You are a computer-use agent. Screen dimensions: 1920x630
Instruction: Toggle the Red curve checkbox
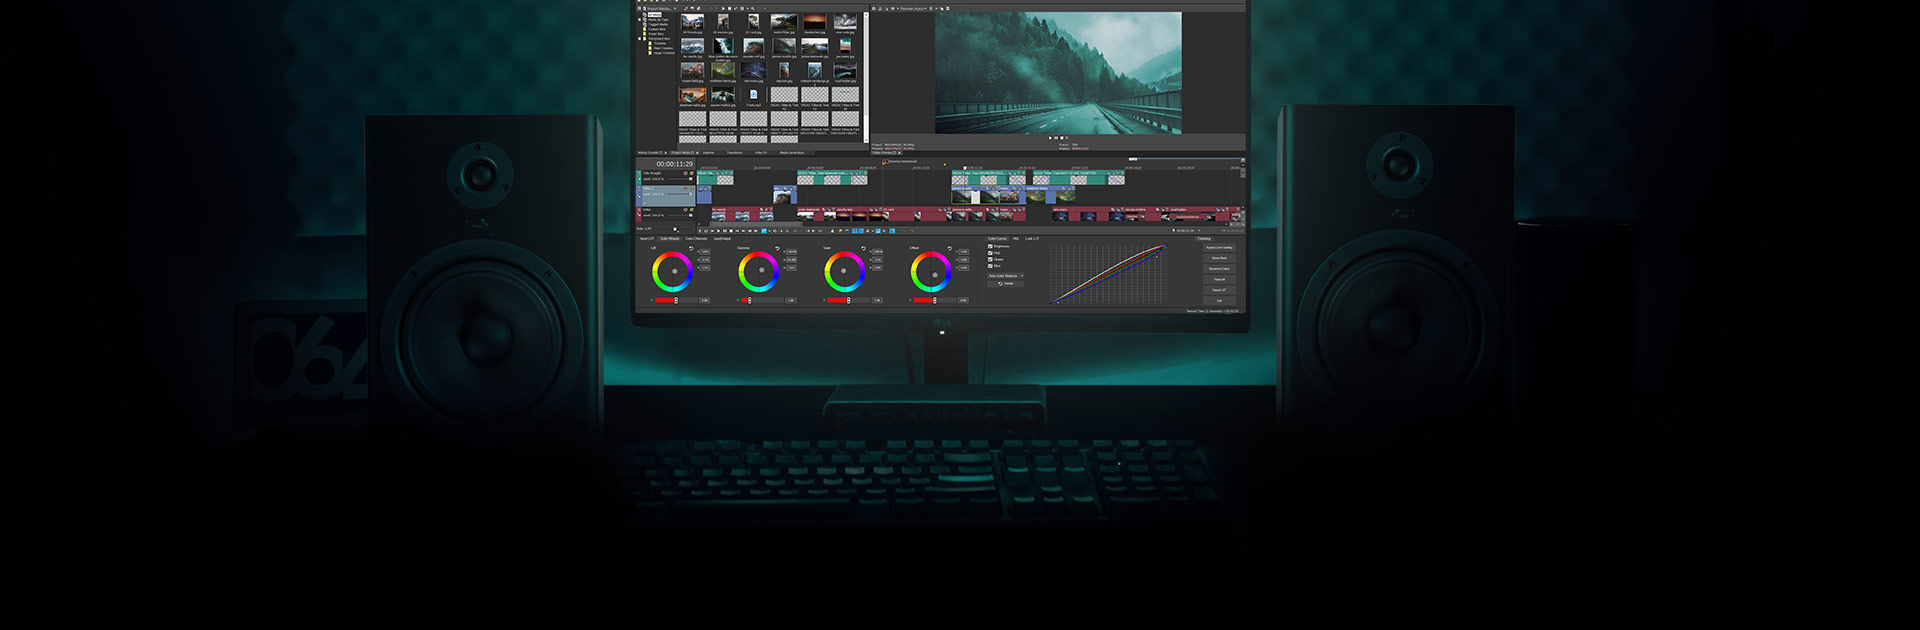(990, 253)
